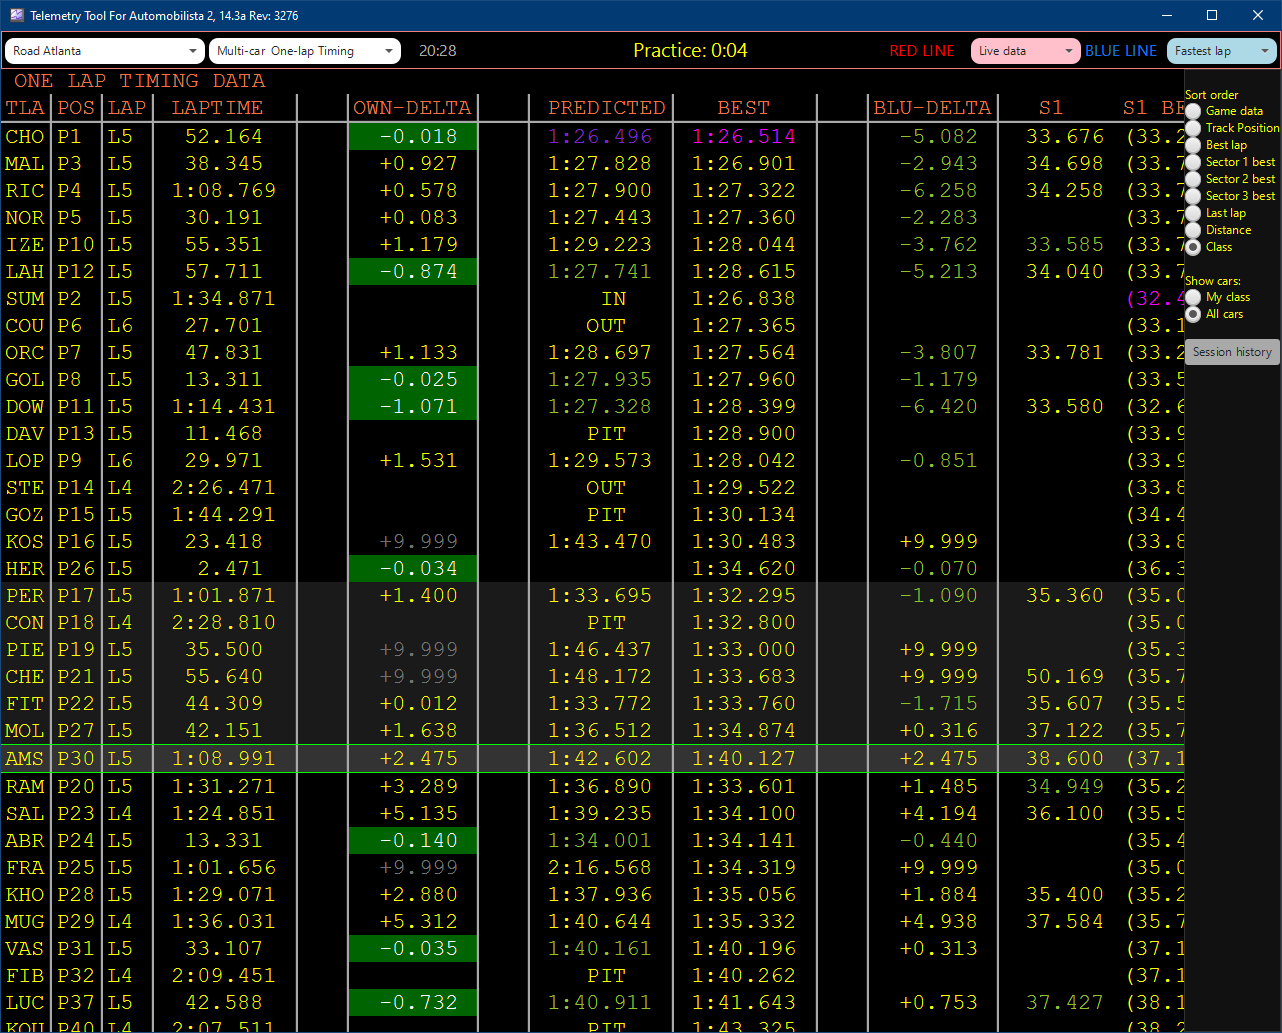Click the -0.874 delta for LAH

(412, 272)
